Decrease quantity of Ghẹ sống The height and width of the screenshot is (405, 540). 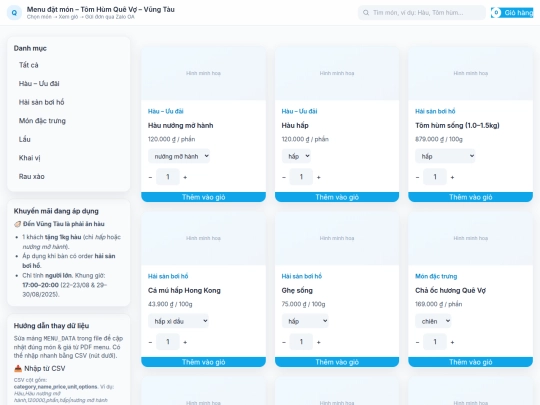[284, 342]
